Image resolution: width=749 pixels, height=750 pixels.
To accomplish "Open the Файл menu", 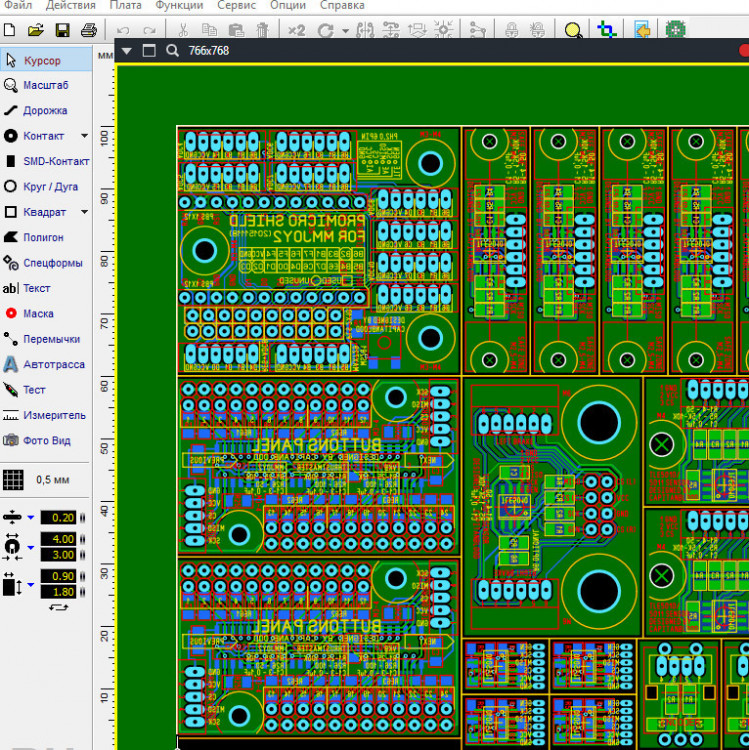I will coord(18,6).
